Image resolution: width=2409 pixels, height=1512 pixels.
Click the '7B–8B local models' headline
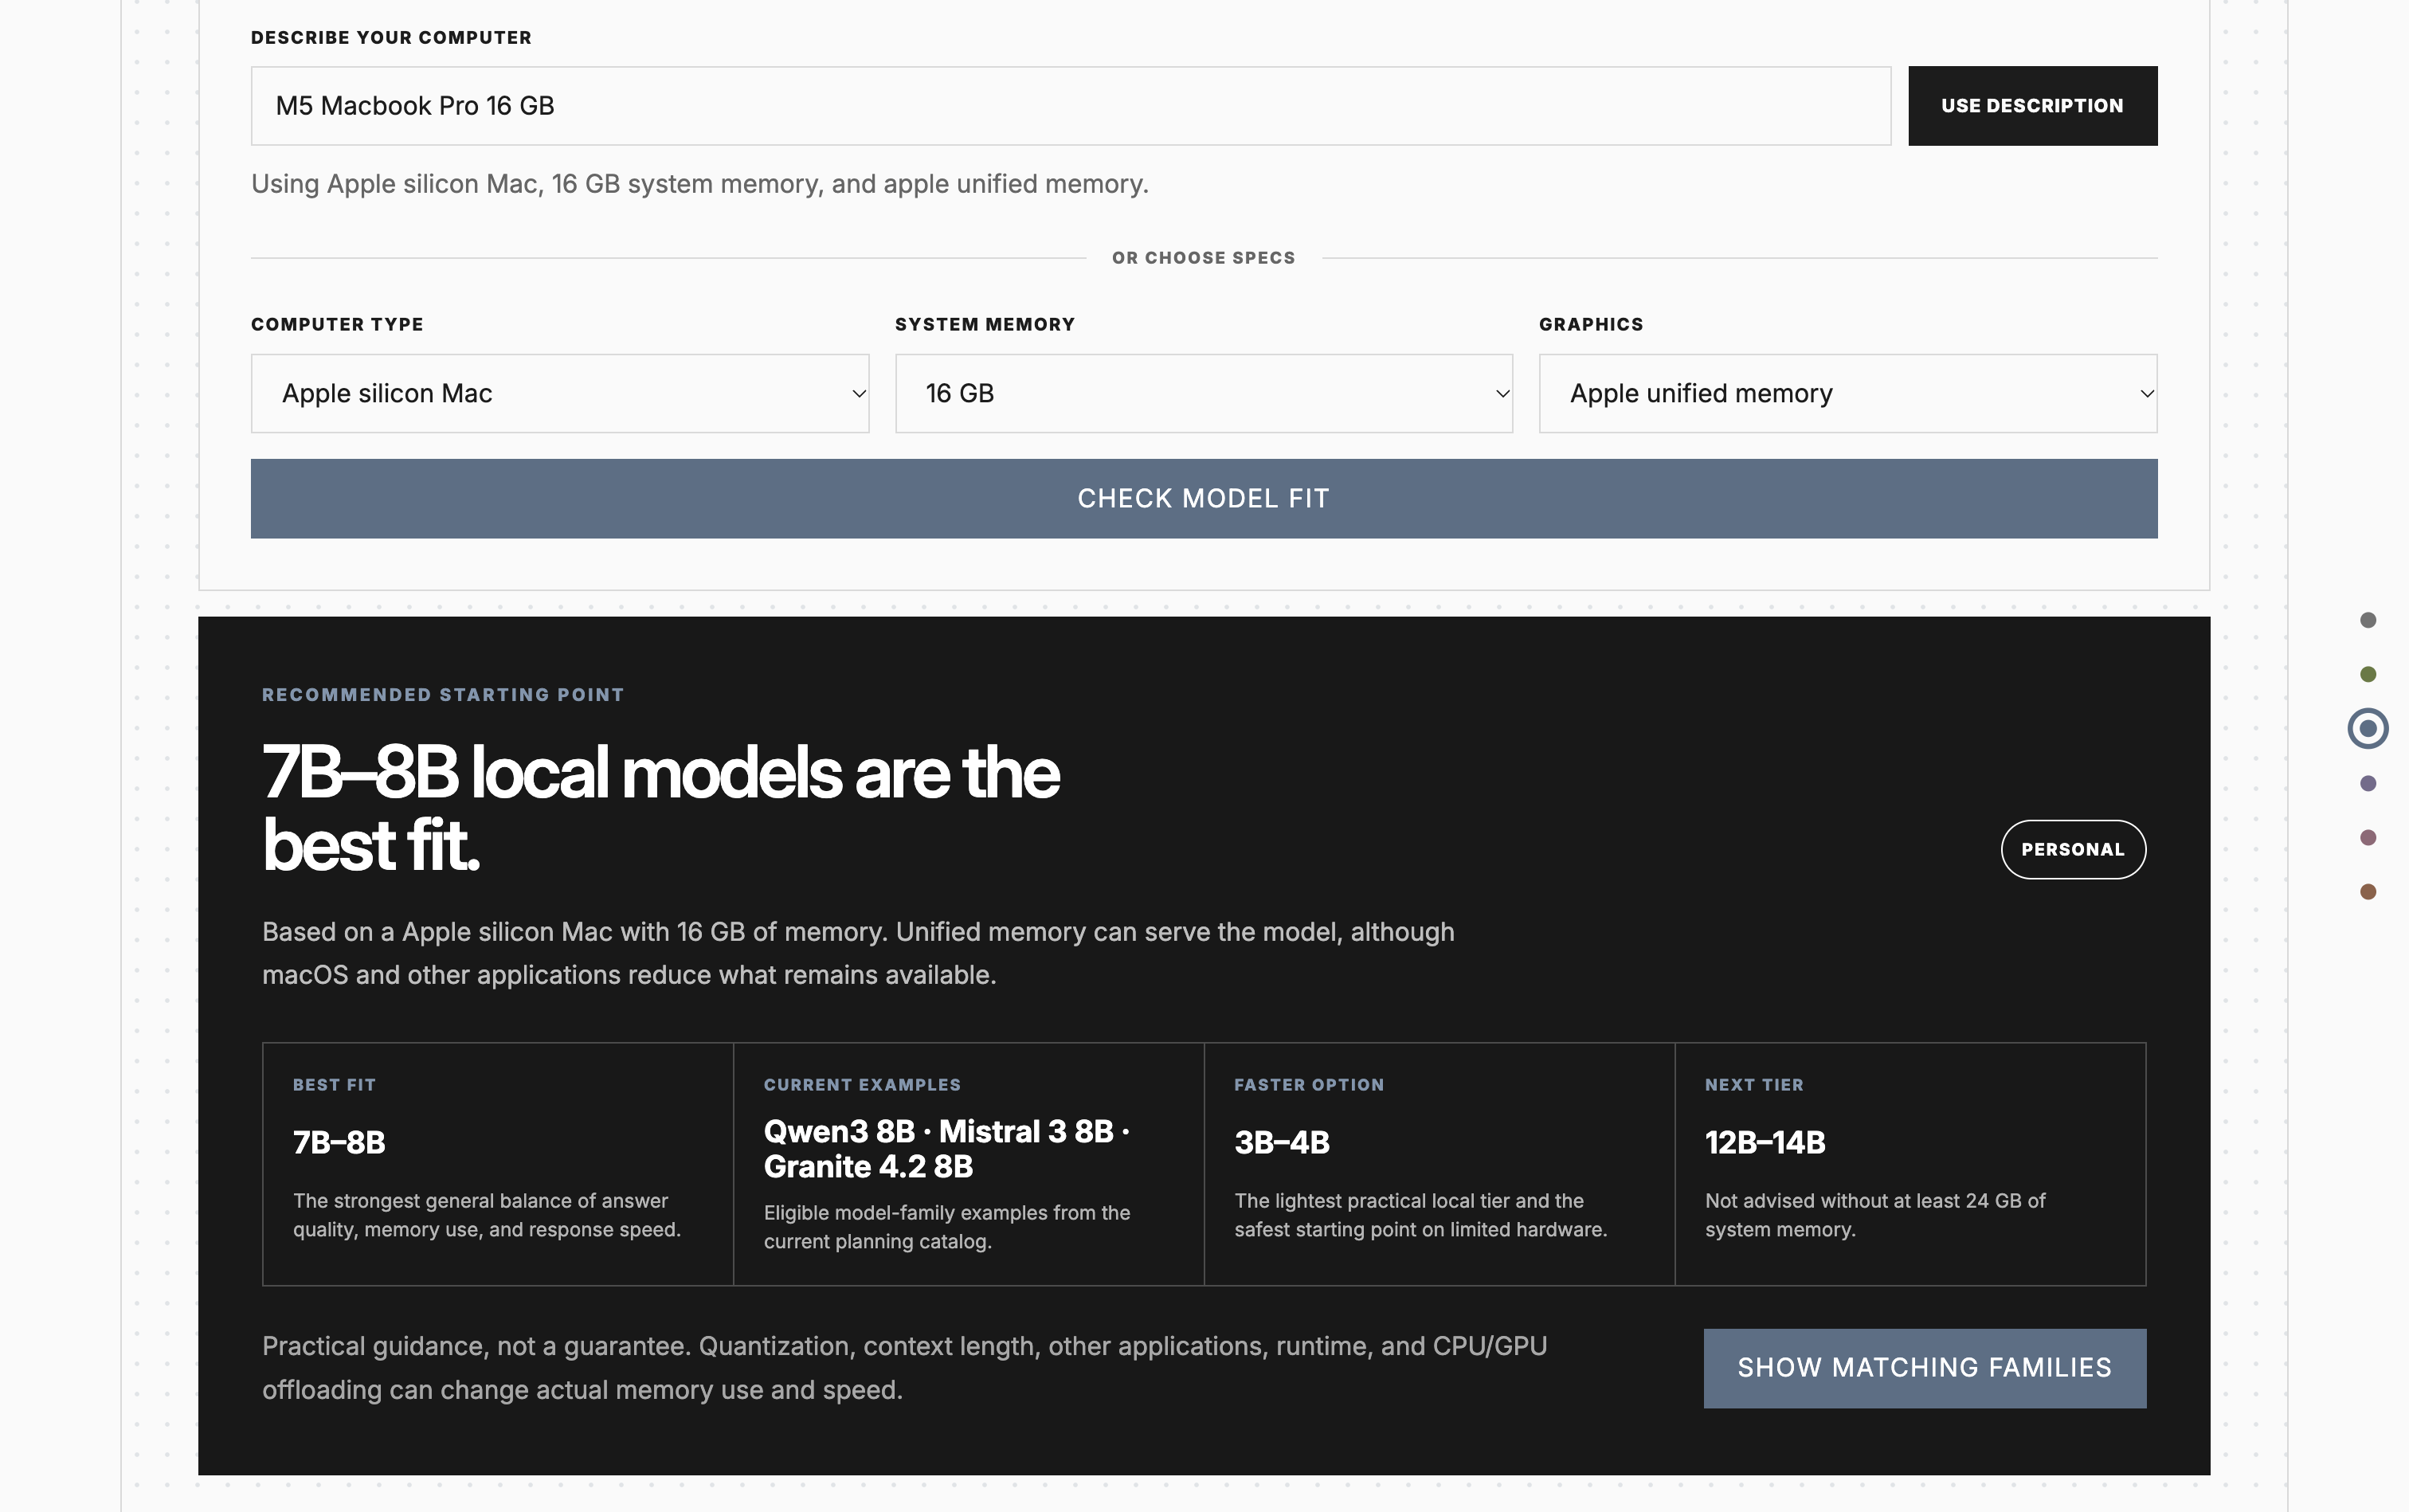[x=660, y=808]
